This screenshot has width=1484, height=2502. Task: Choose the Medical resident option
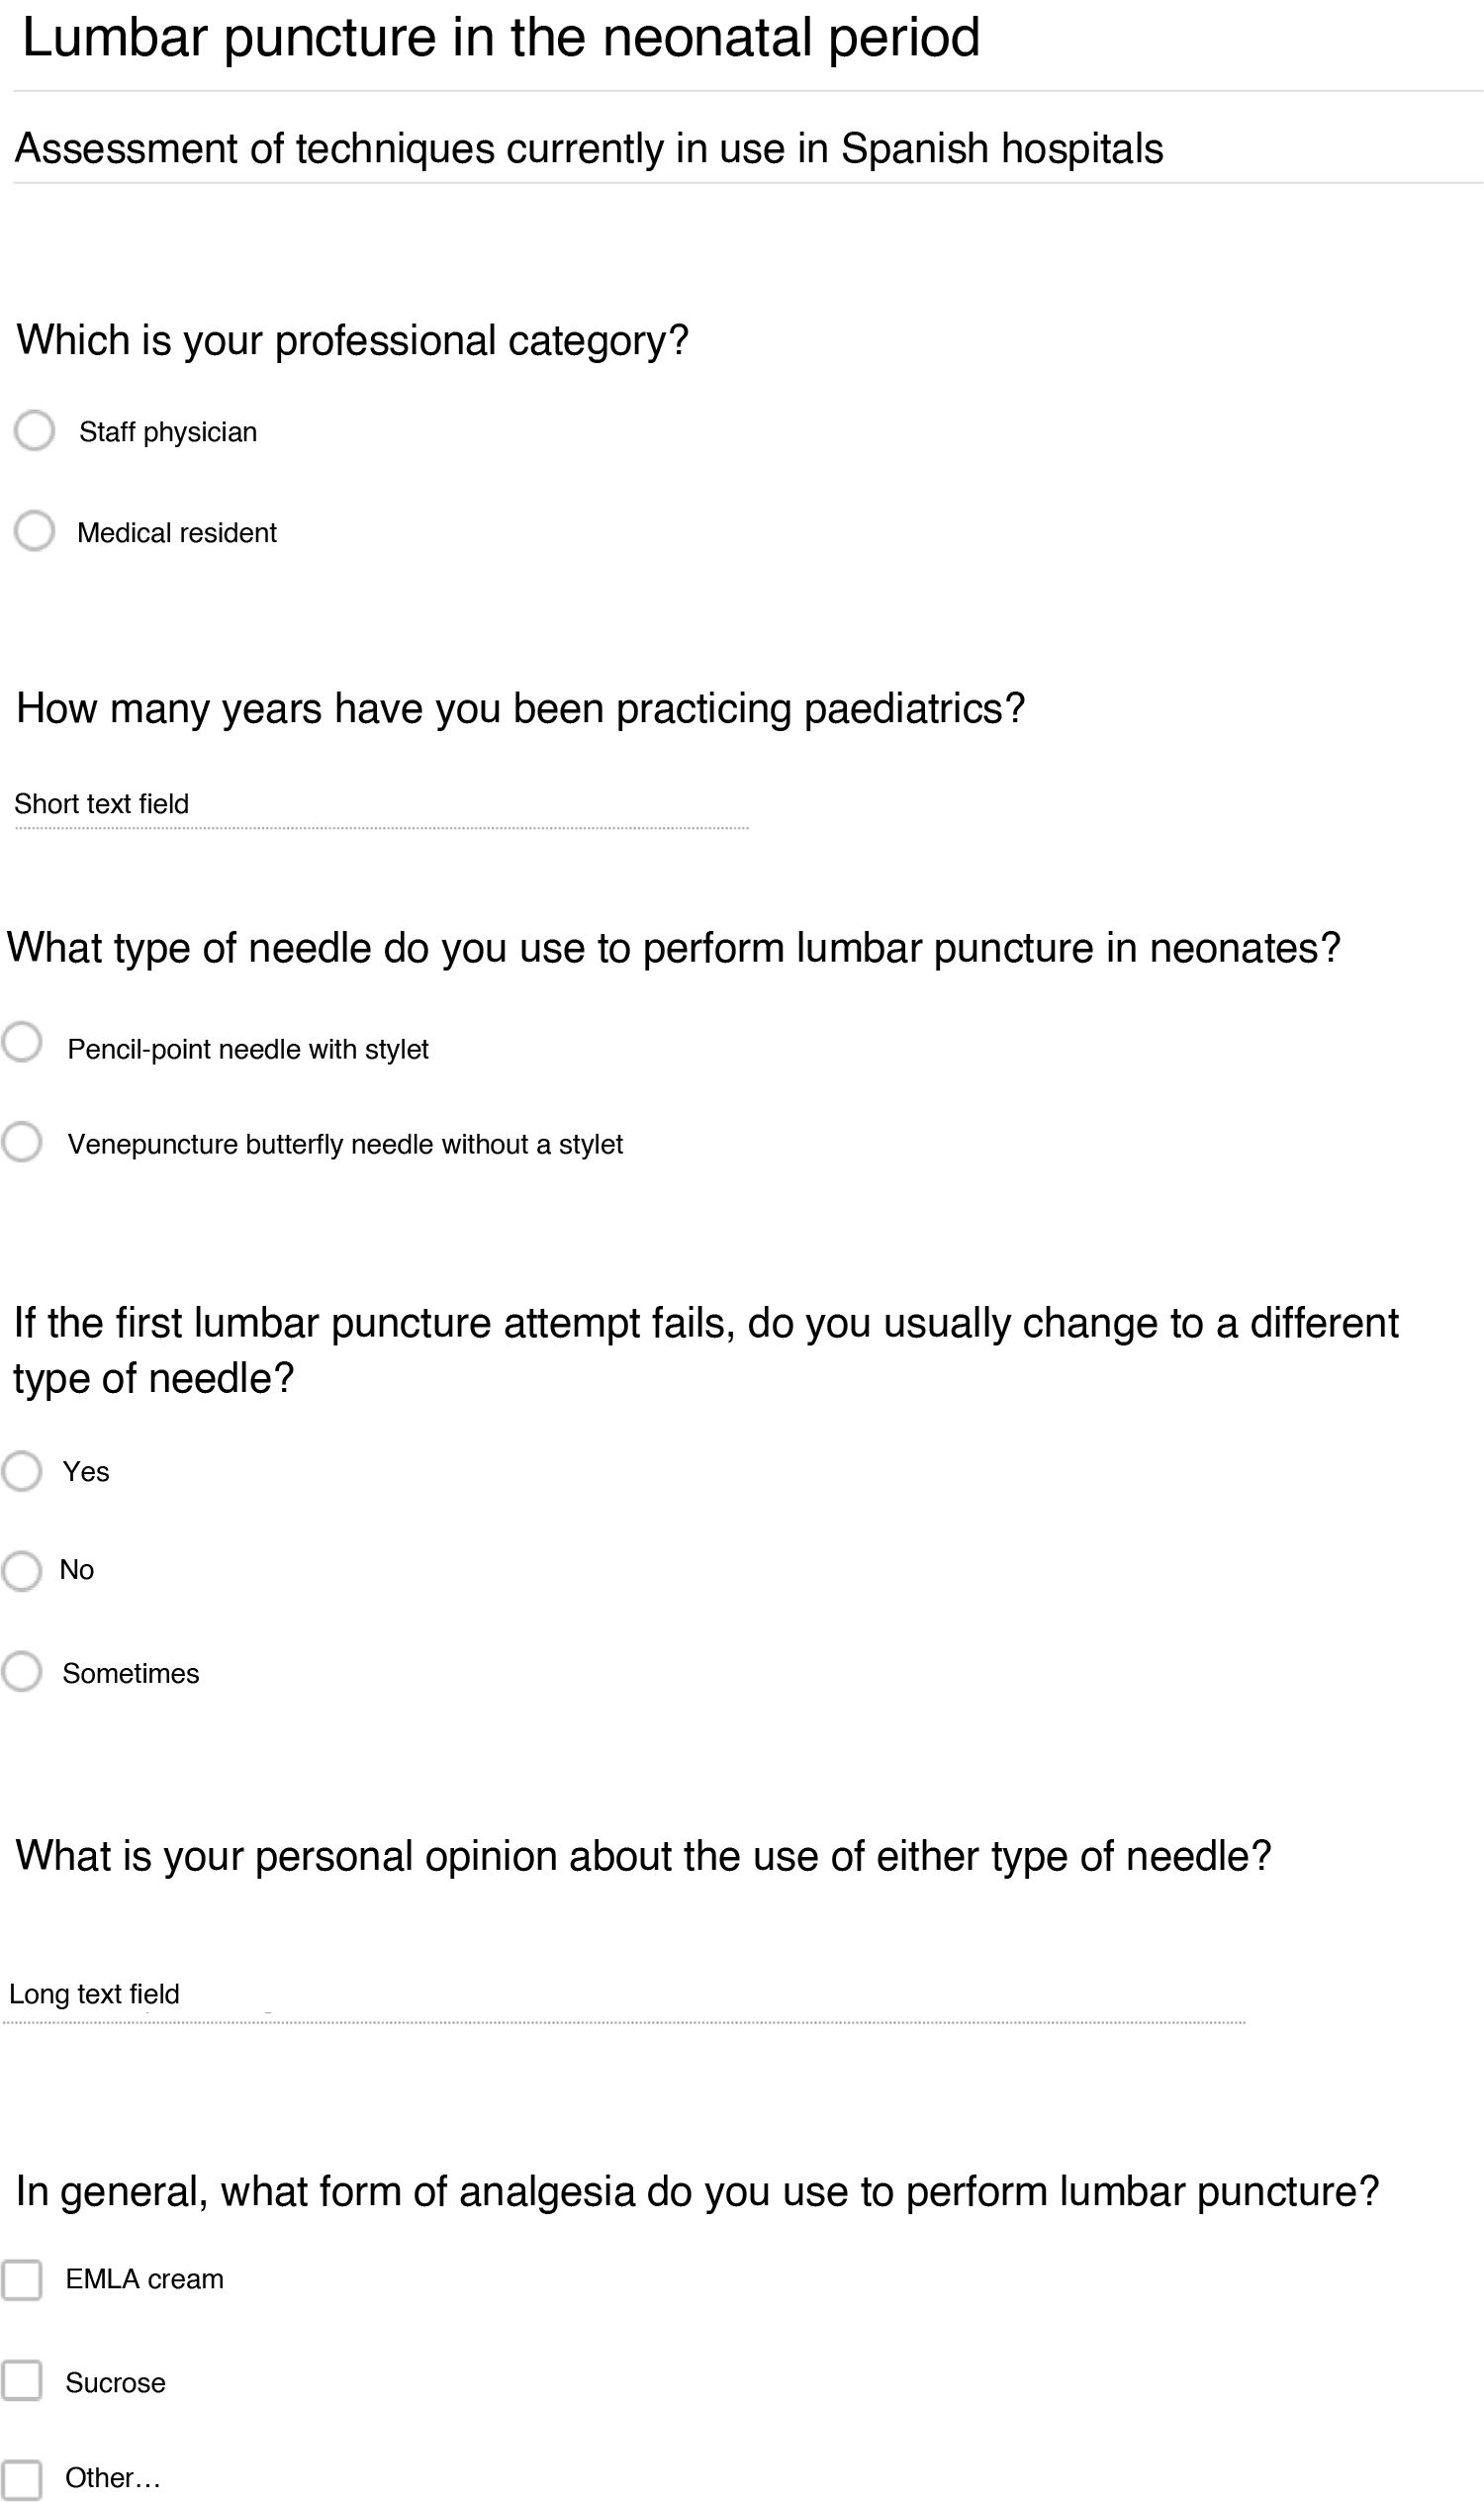click(34, 531)
